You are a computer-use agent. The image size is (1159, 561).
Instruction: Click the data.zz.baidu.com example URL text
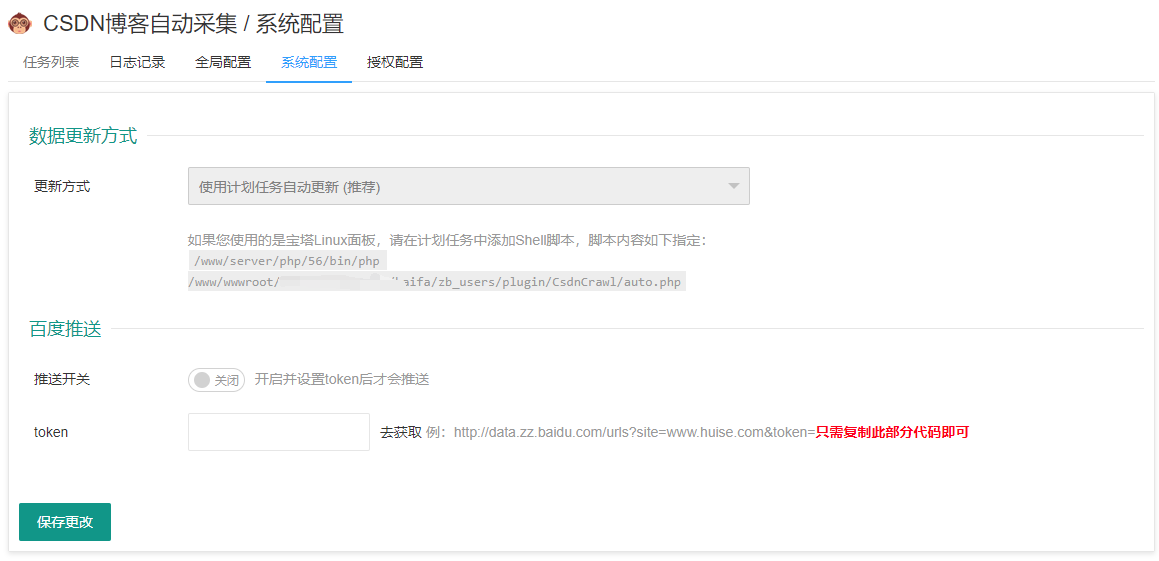(x=634, y=432)
